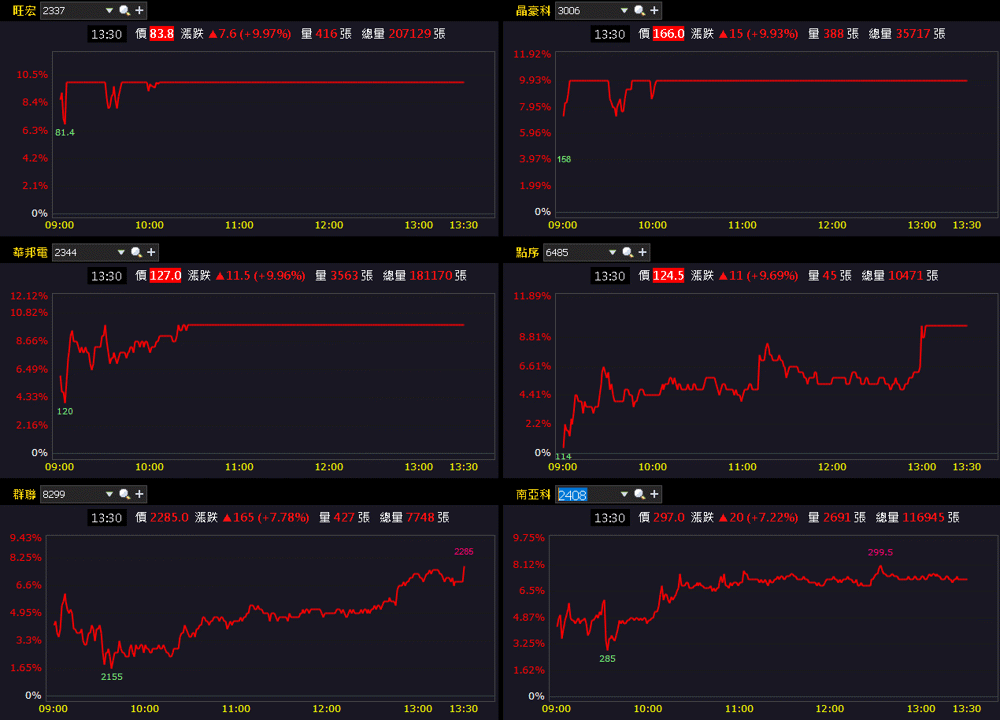Image resolution: width=1000 pixels, height=720 pixels.
Task: Click the plus icon next to 旺宏 2337
Action: [x=140, y=10]
